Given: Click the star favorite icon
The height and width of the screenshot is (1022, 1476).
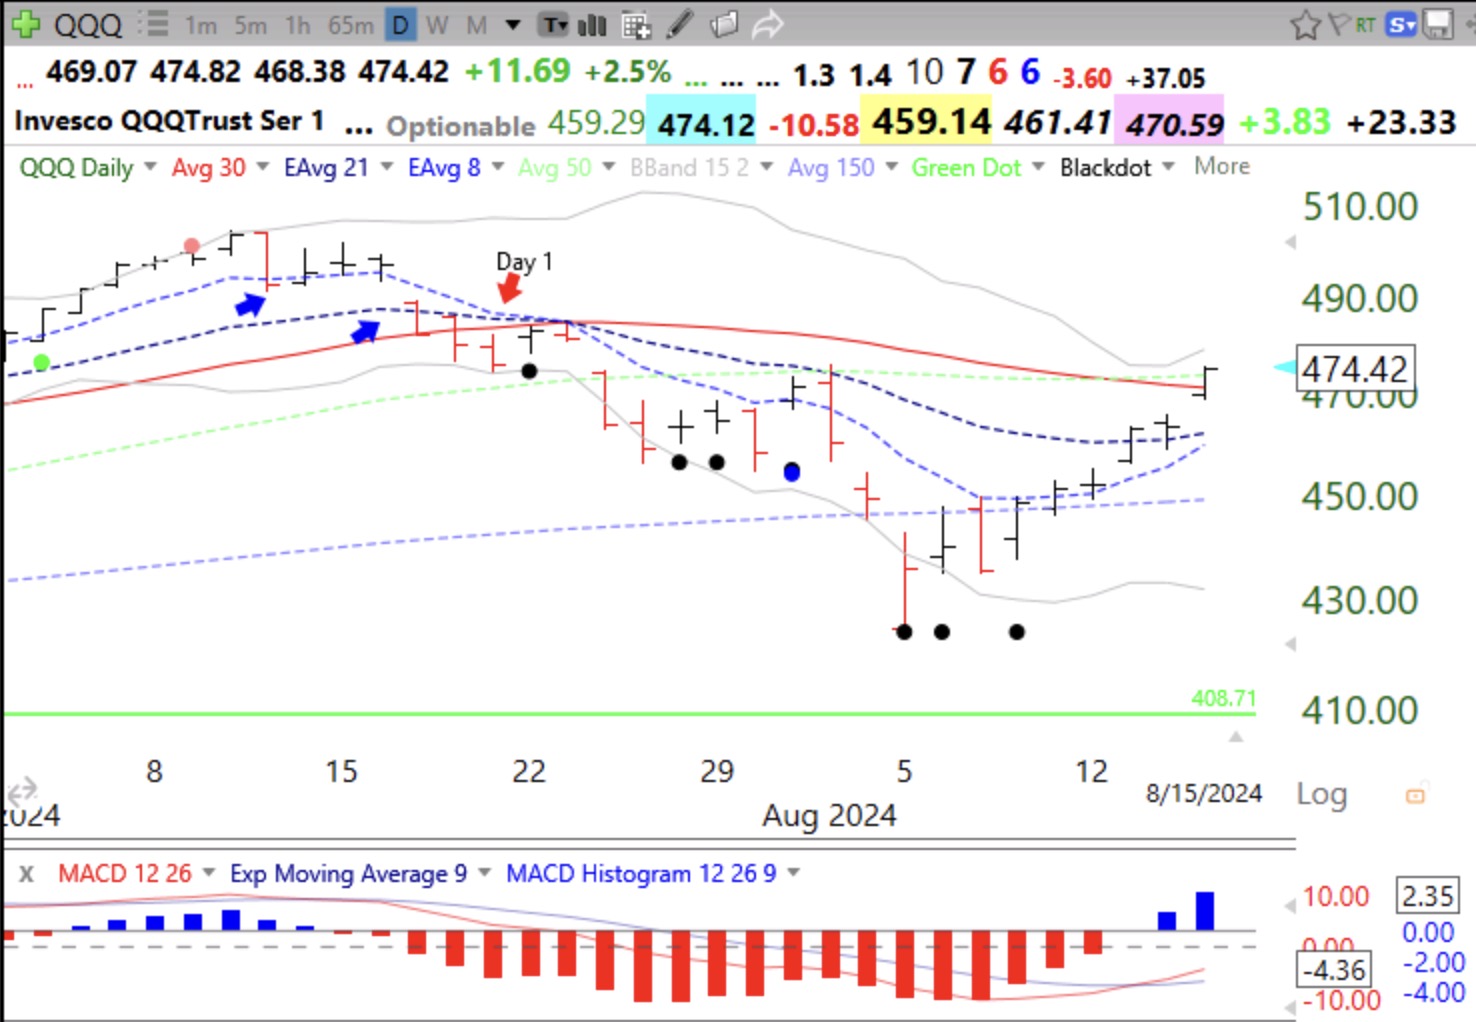Looking at the screenshot, I should 1305,24.
